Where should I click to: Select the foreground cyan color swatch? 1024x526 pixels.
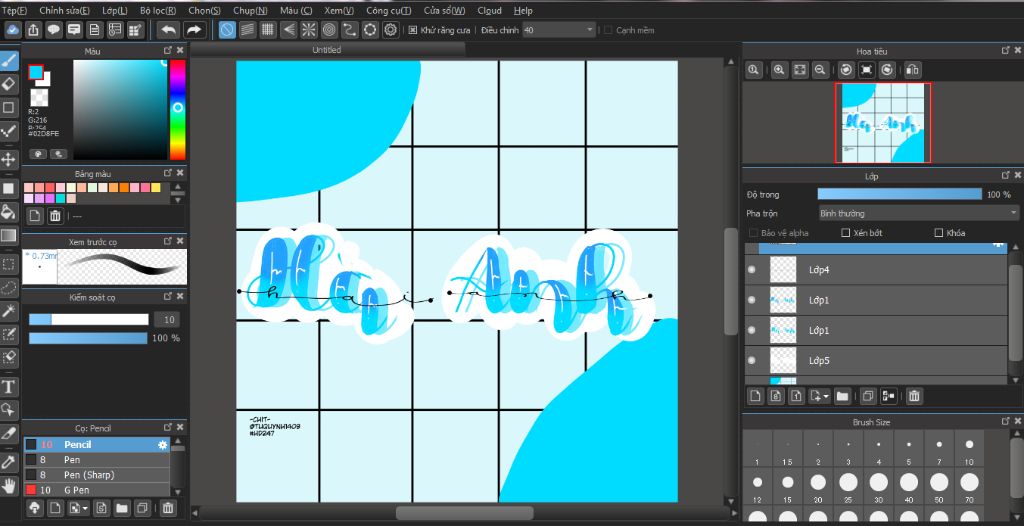click(x=35, y=73)
